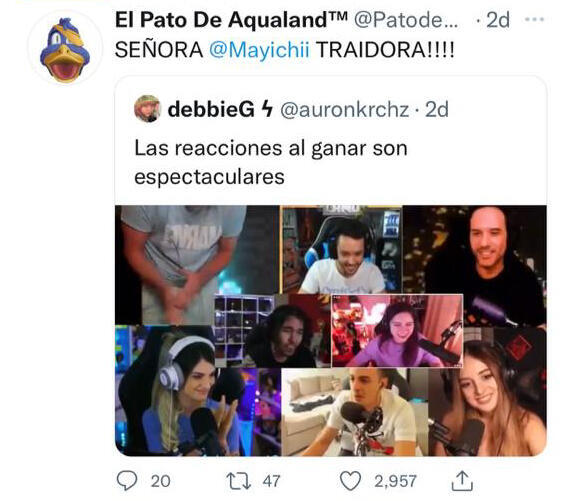
Task: Click the @Mayichii mention link
Action: [x=259, y=49]
